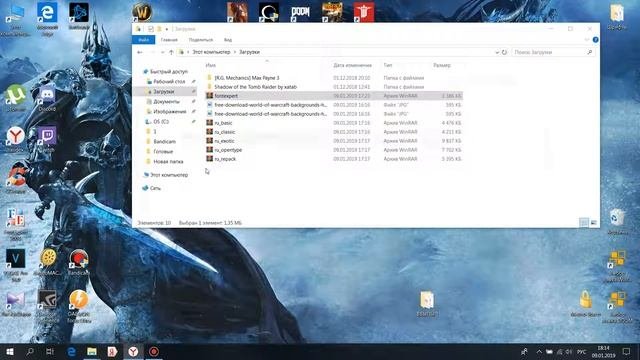This screenshot has width=640, height=360.
Task: Open Yandex search app on taskbar
Action: [112, 351]
